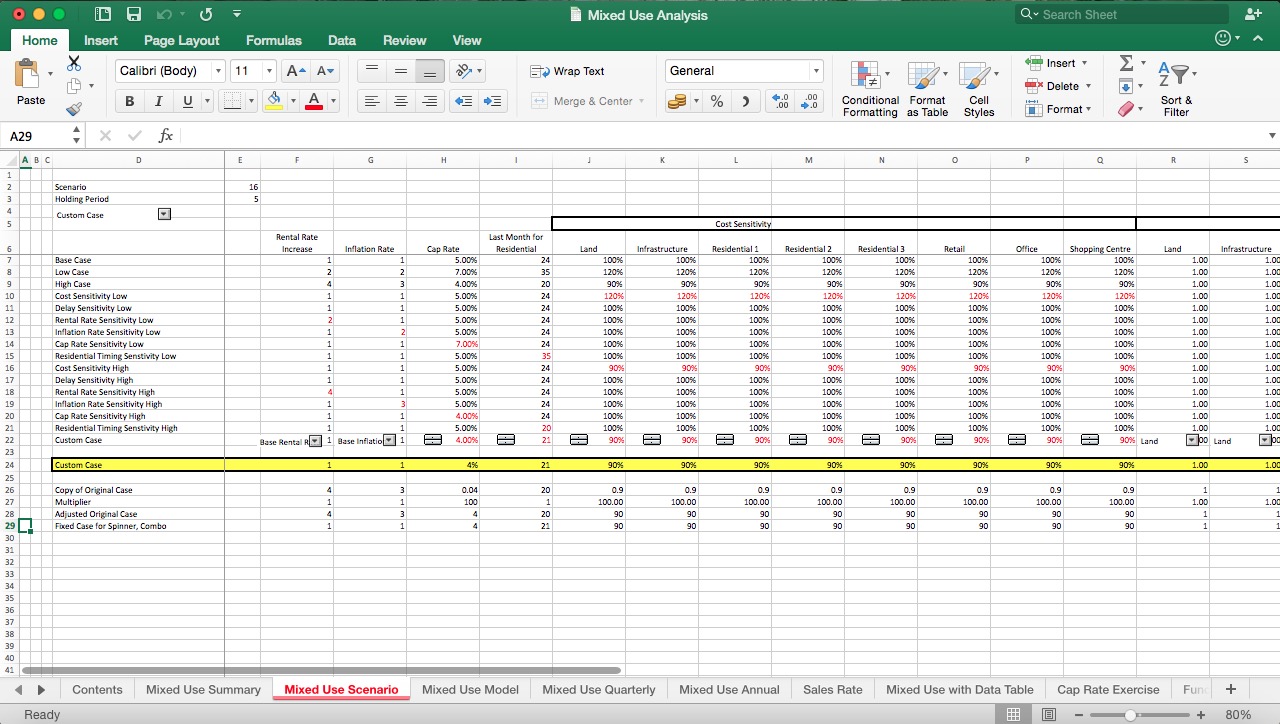Open the Formulas ribbon tab
This screenshot has height=724, width=1280.
(x=273, y=40)
